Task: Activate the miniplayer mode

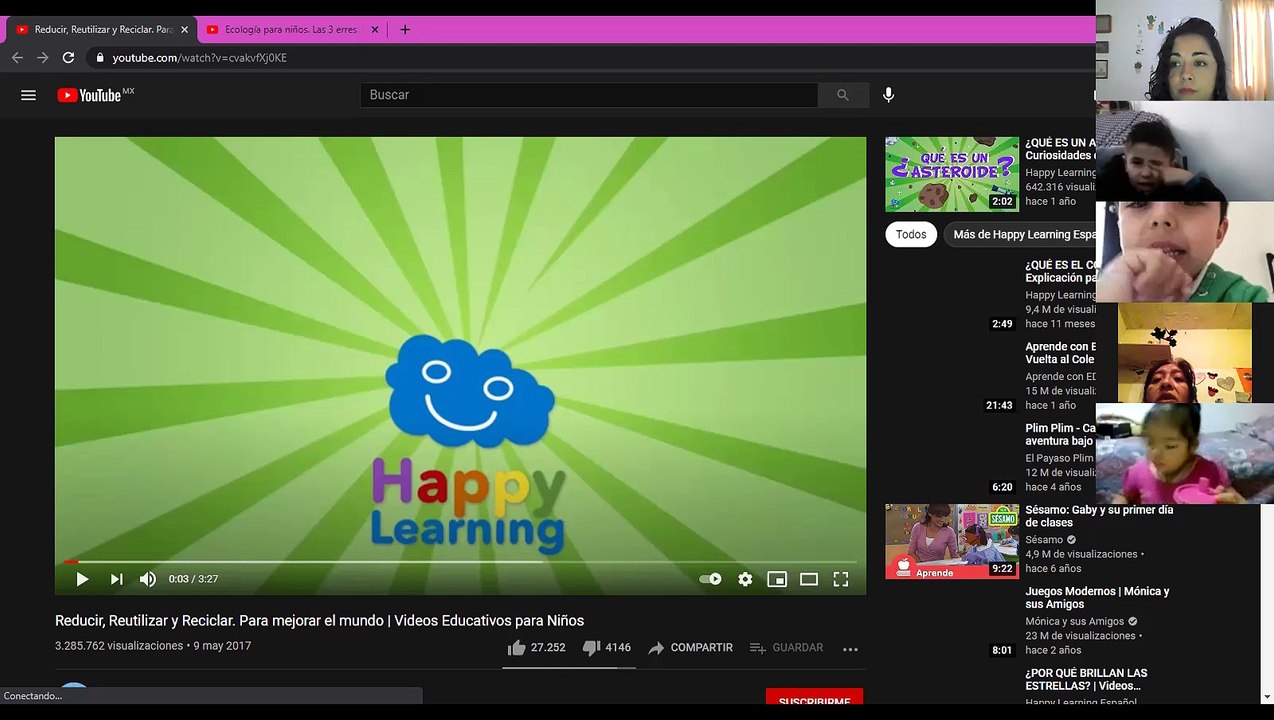Action: (x=777, y=579)
